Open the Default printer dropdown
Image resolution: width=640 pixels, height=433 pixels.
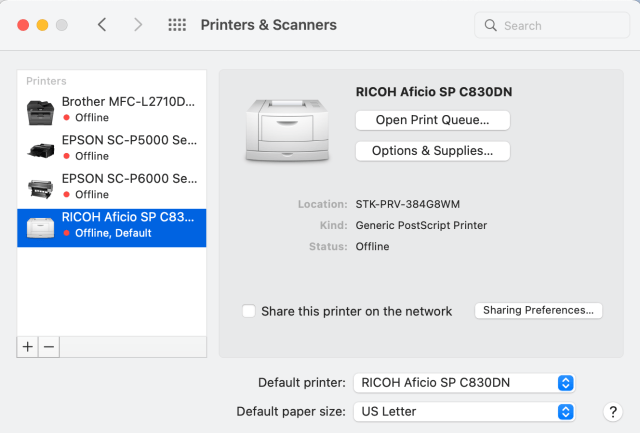point(465,383)
